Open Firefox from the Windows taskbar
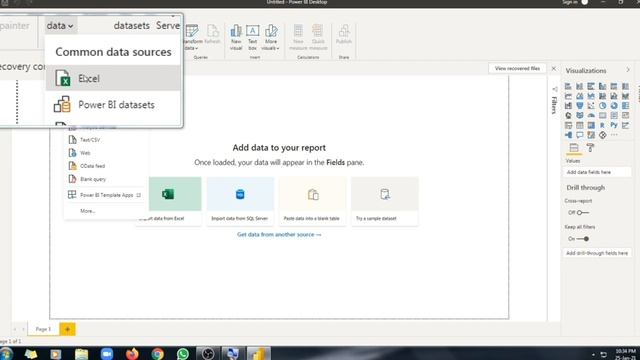 coord(132,353)
